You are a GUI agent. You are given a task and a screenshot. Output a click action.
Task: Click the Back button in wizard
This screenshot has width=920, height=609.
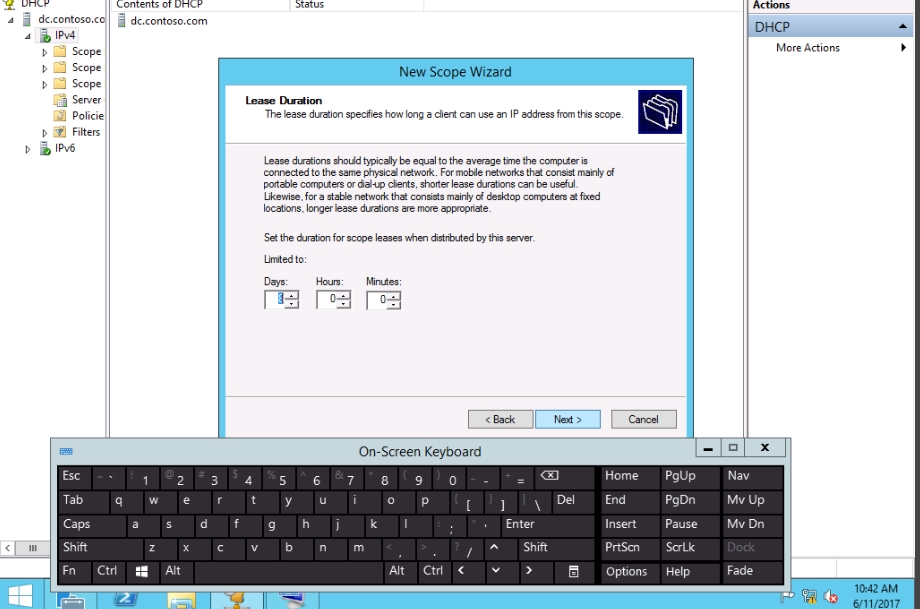point(499,419)
